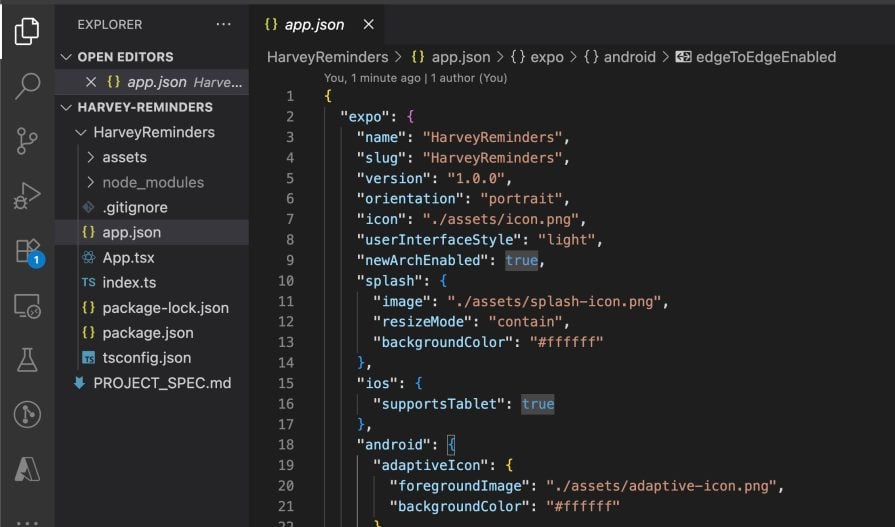Open the Run and Debug view
Image resolution: width=895 pixels, height=527 pixels.
point(27,196)
